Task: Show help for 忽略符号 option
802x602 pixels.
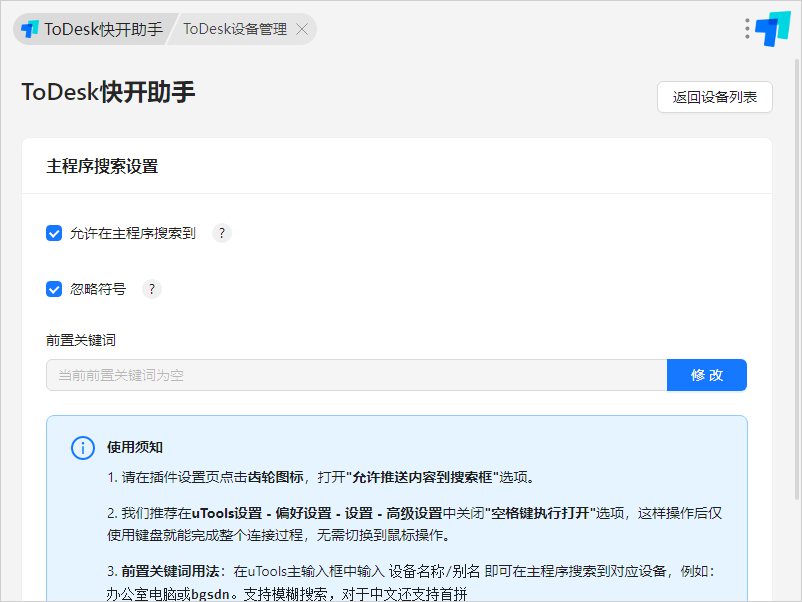Action: [152, 289]
